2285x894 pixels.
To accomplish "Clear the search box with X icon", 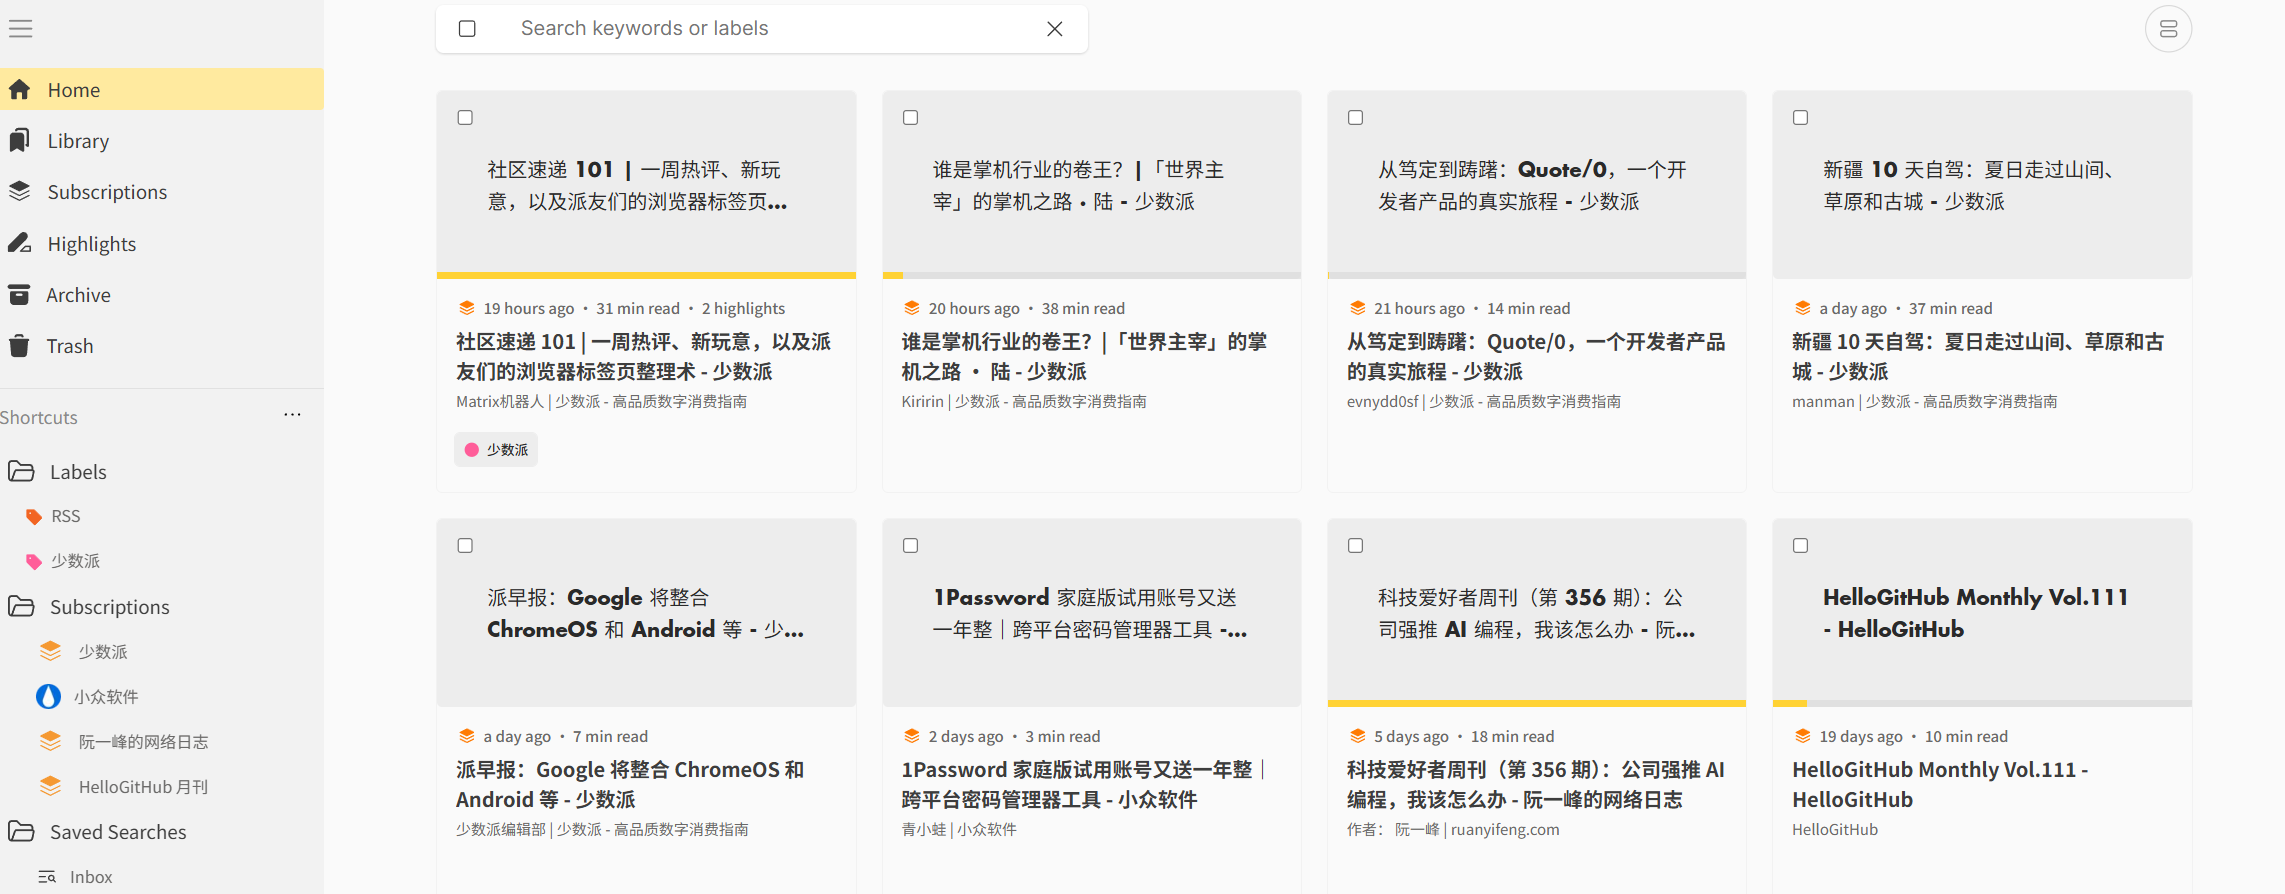I will [1055, 29].
